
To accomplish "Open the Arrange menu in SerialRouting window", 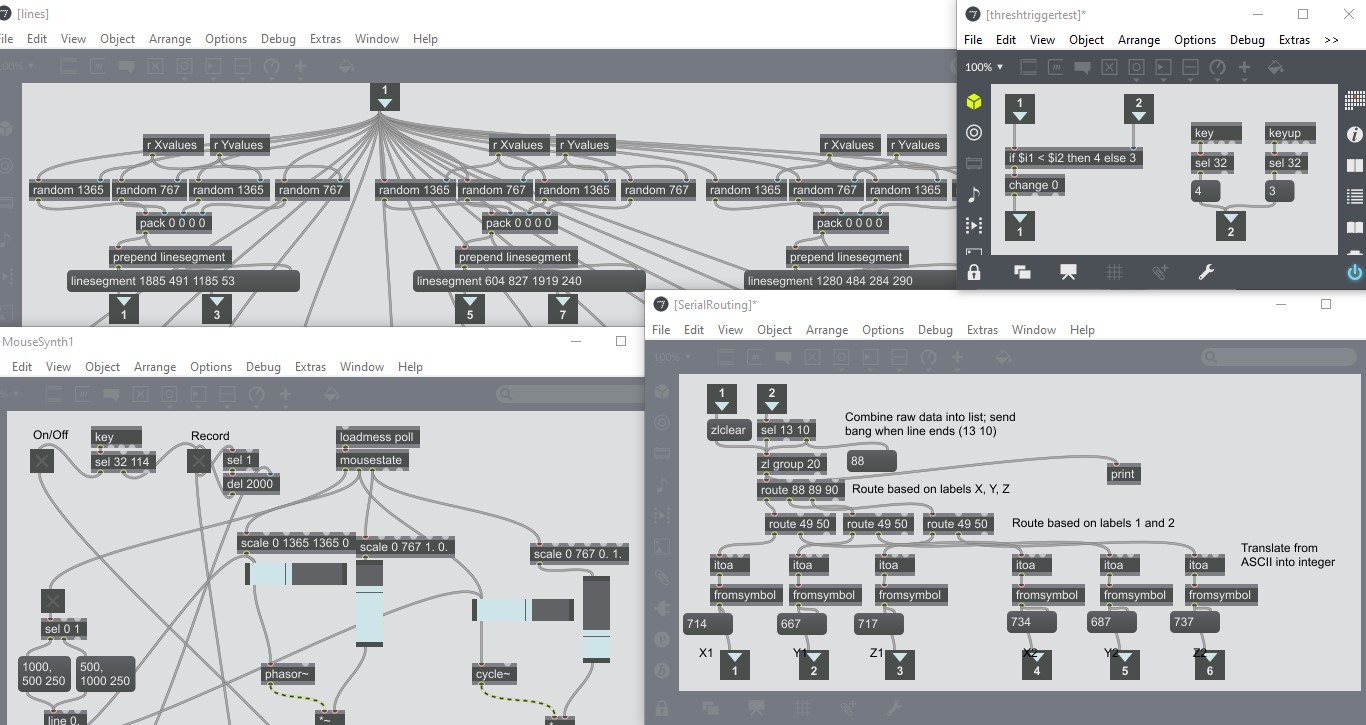I will (x=826, y=330).
